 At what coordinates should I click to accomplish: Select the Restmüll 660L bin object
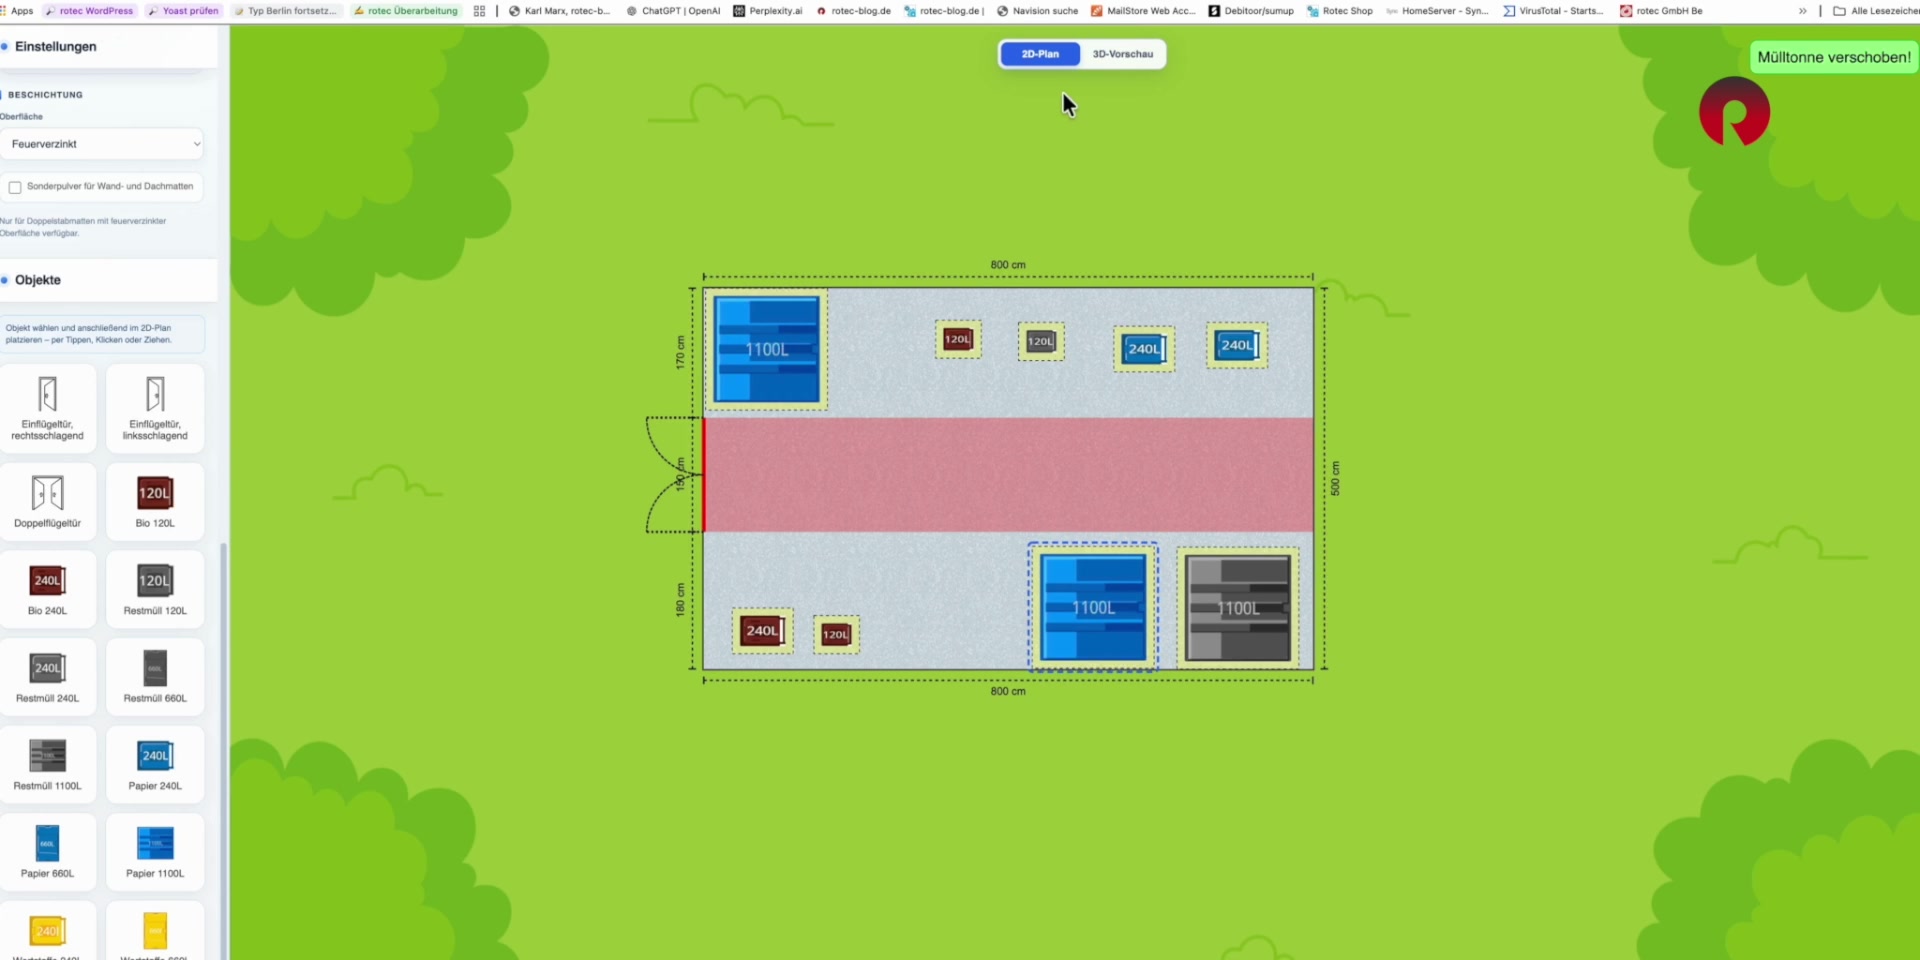tap(155, 676)
